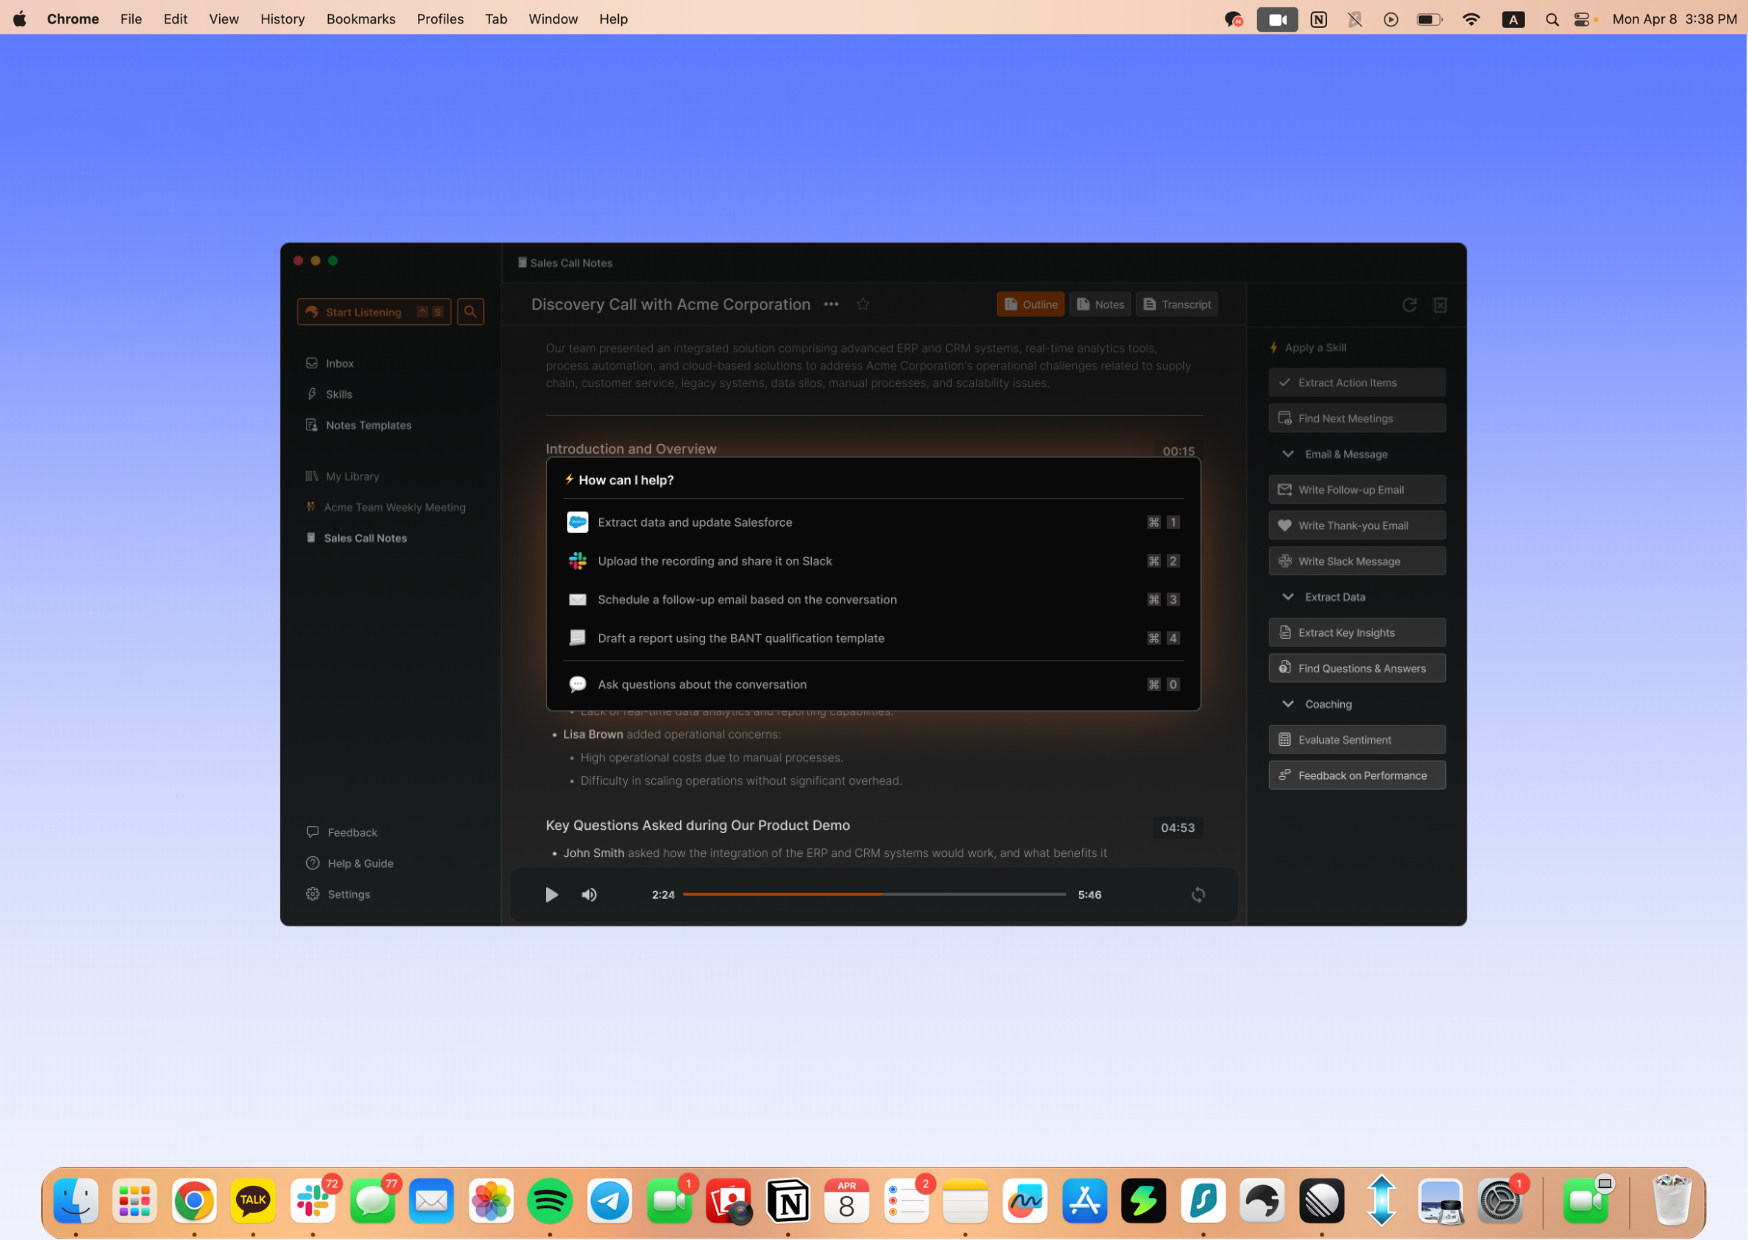Switch to the Notes tab

(1100, 304)
